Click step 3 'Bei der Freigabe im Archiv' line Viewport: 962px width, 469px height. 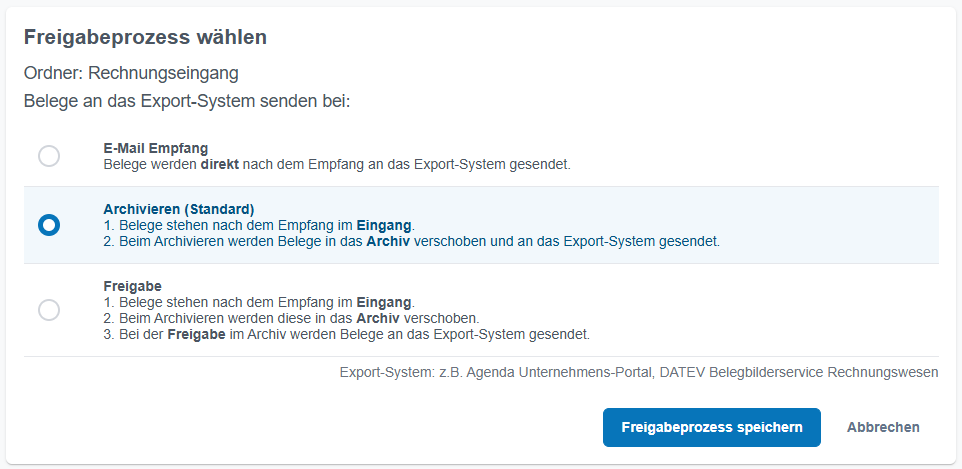346,333
